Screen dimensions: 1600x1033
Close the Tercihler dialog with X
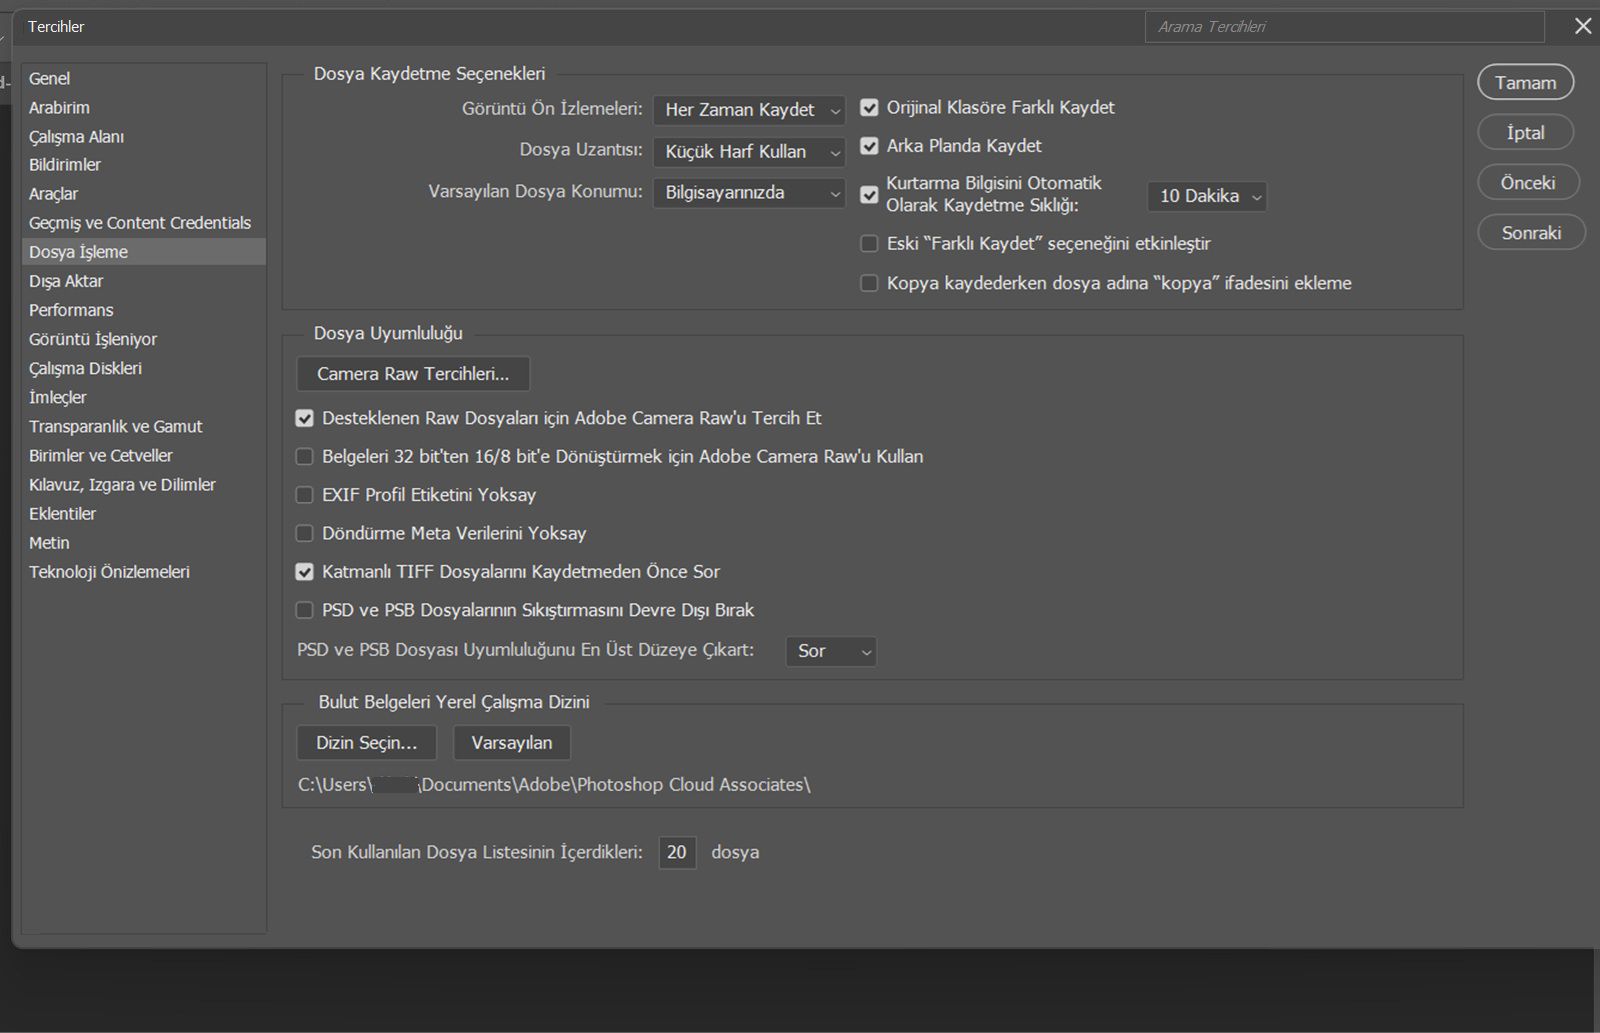click(1582, 26)
